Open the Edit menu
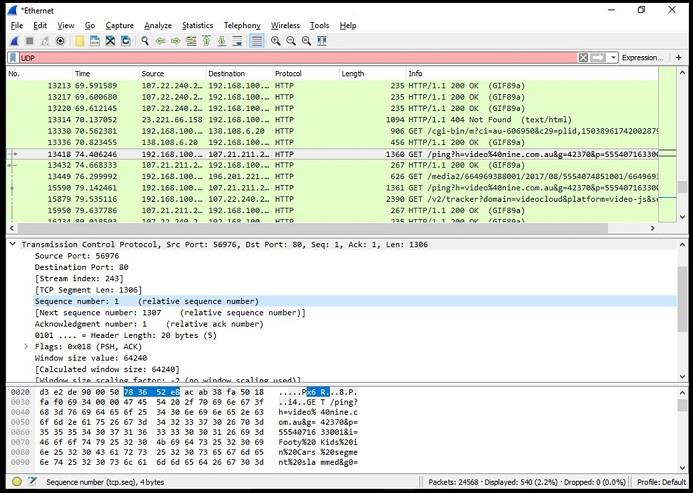The width and height of the screenshot is (693, 493). [40, 26]
